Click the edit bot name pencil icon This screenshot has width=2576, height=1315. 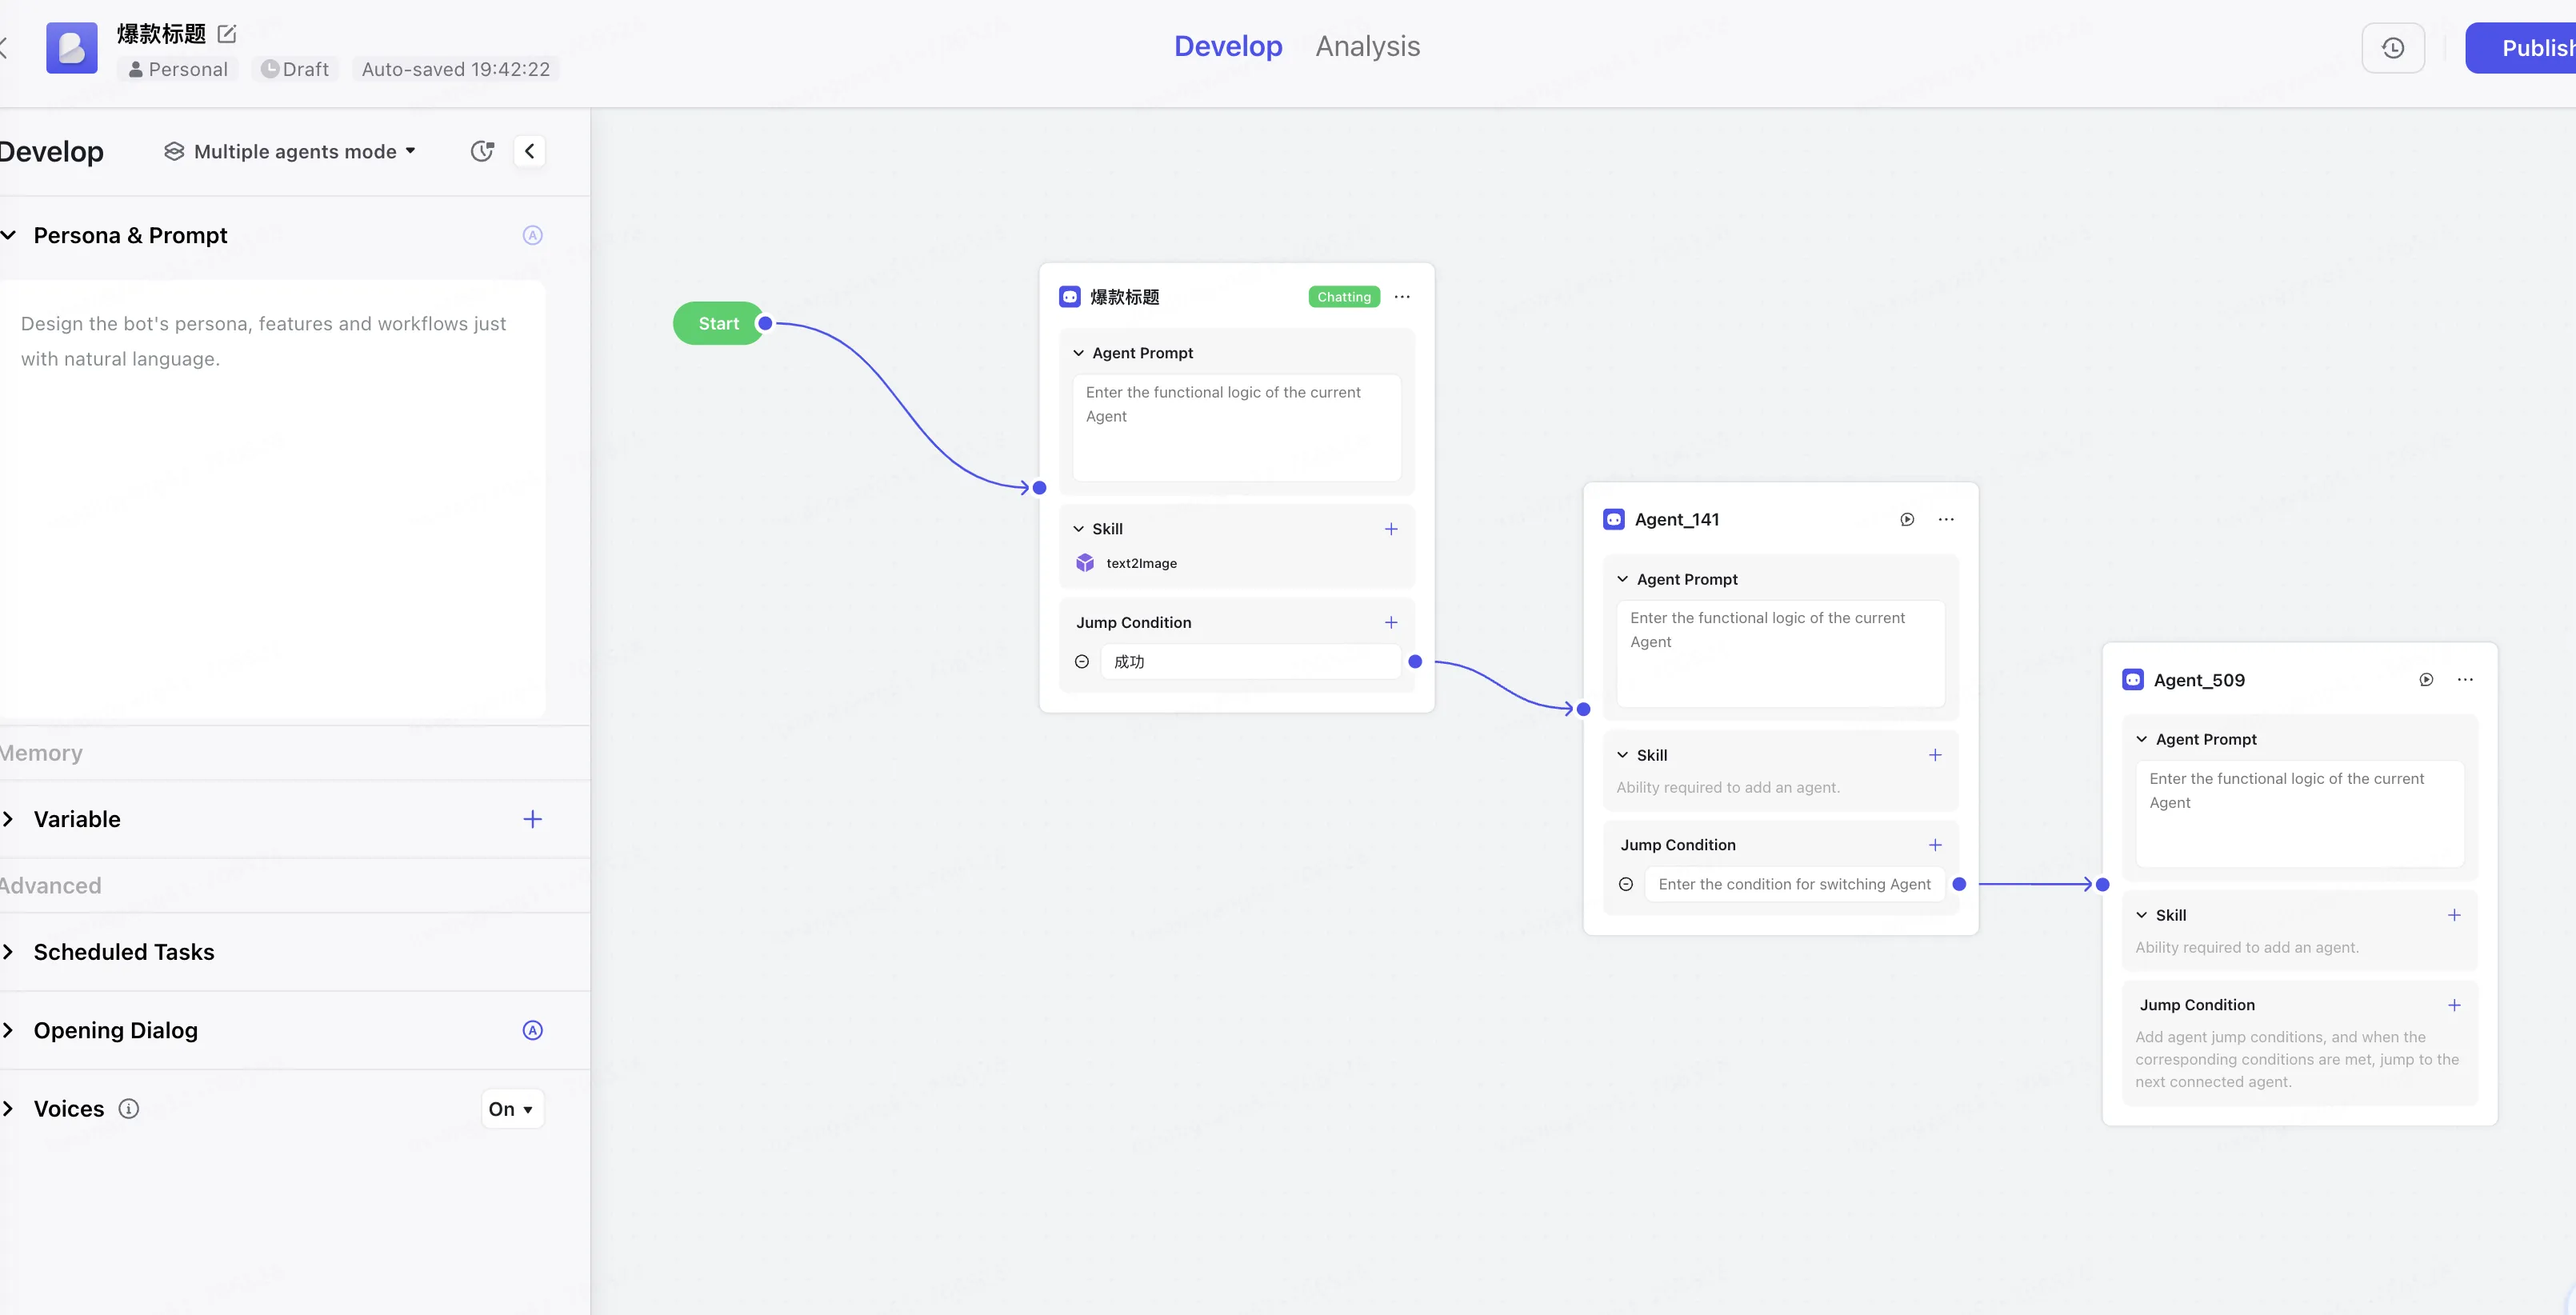(227, 34)
